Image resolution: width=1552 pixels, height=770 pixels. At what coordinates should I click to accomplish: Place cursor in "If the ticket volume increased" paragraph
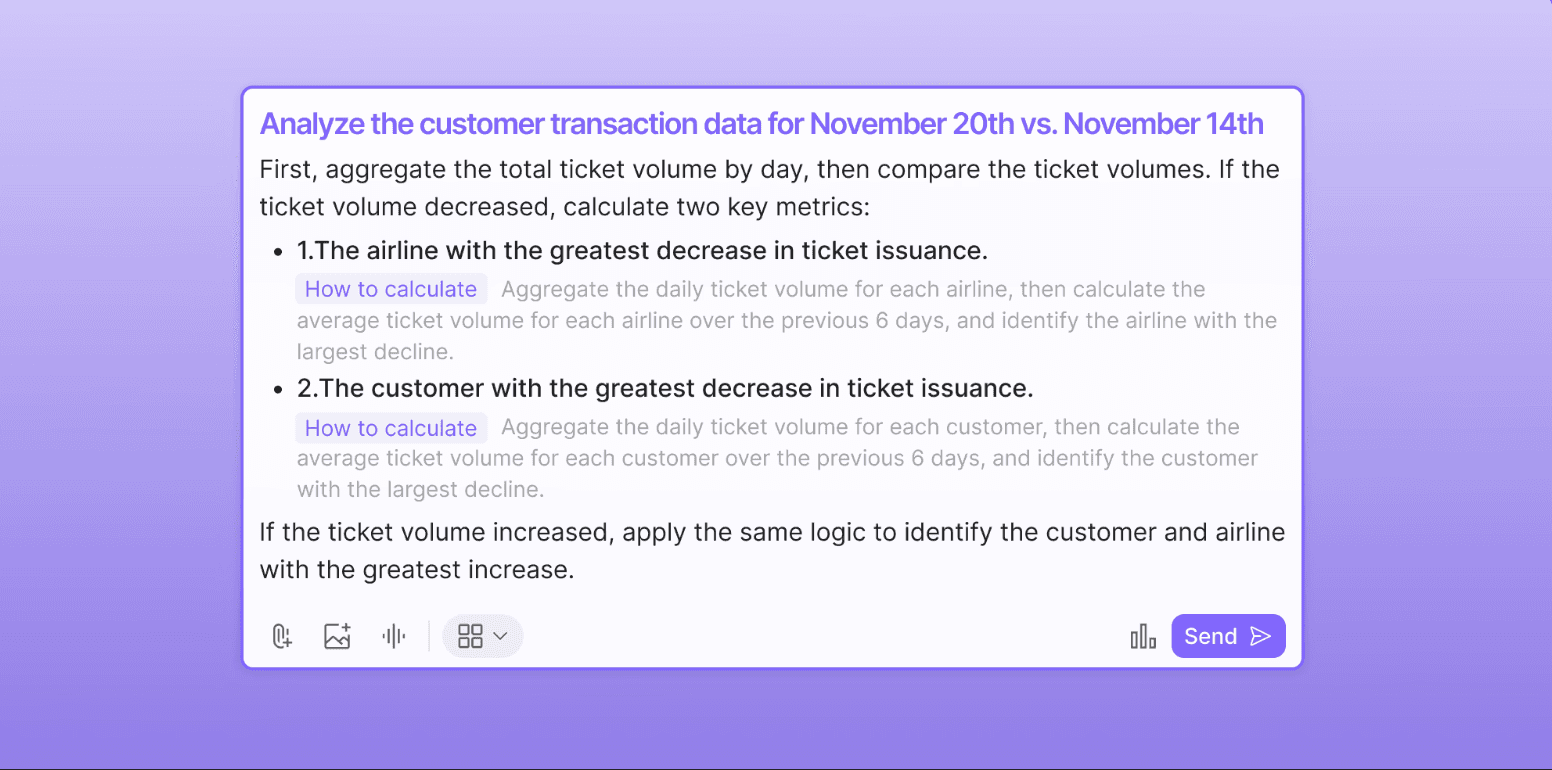click(x=772, y=551)
